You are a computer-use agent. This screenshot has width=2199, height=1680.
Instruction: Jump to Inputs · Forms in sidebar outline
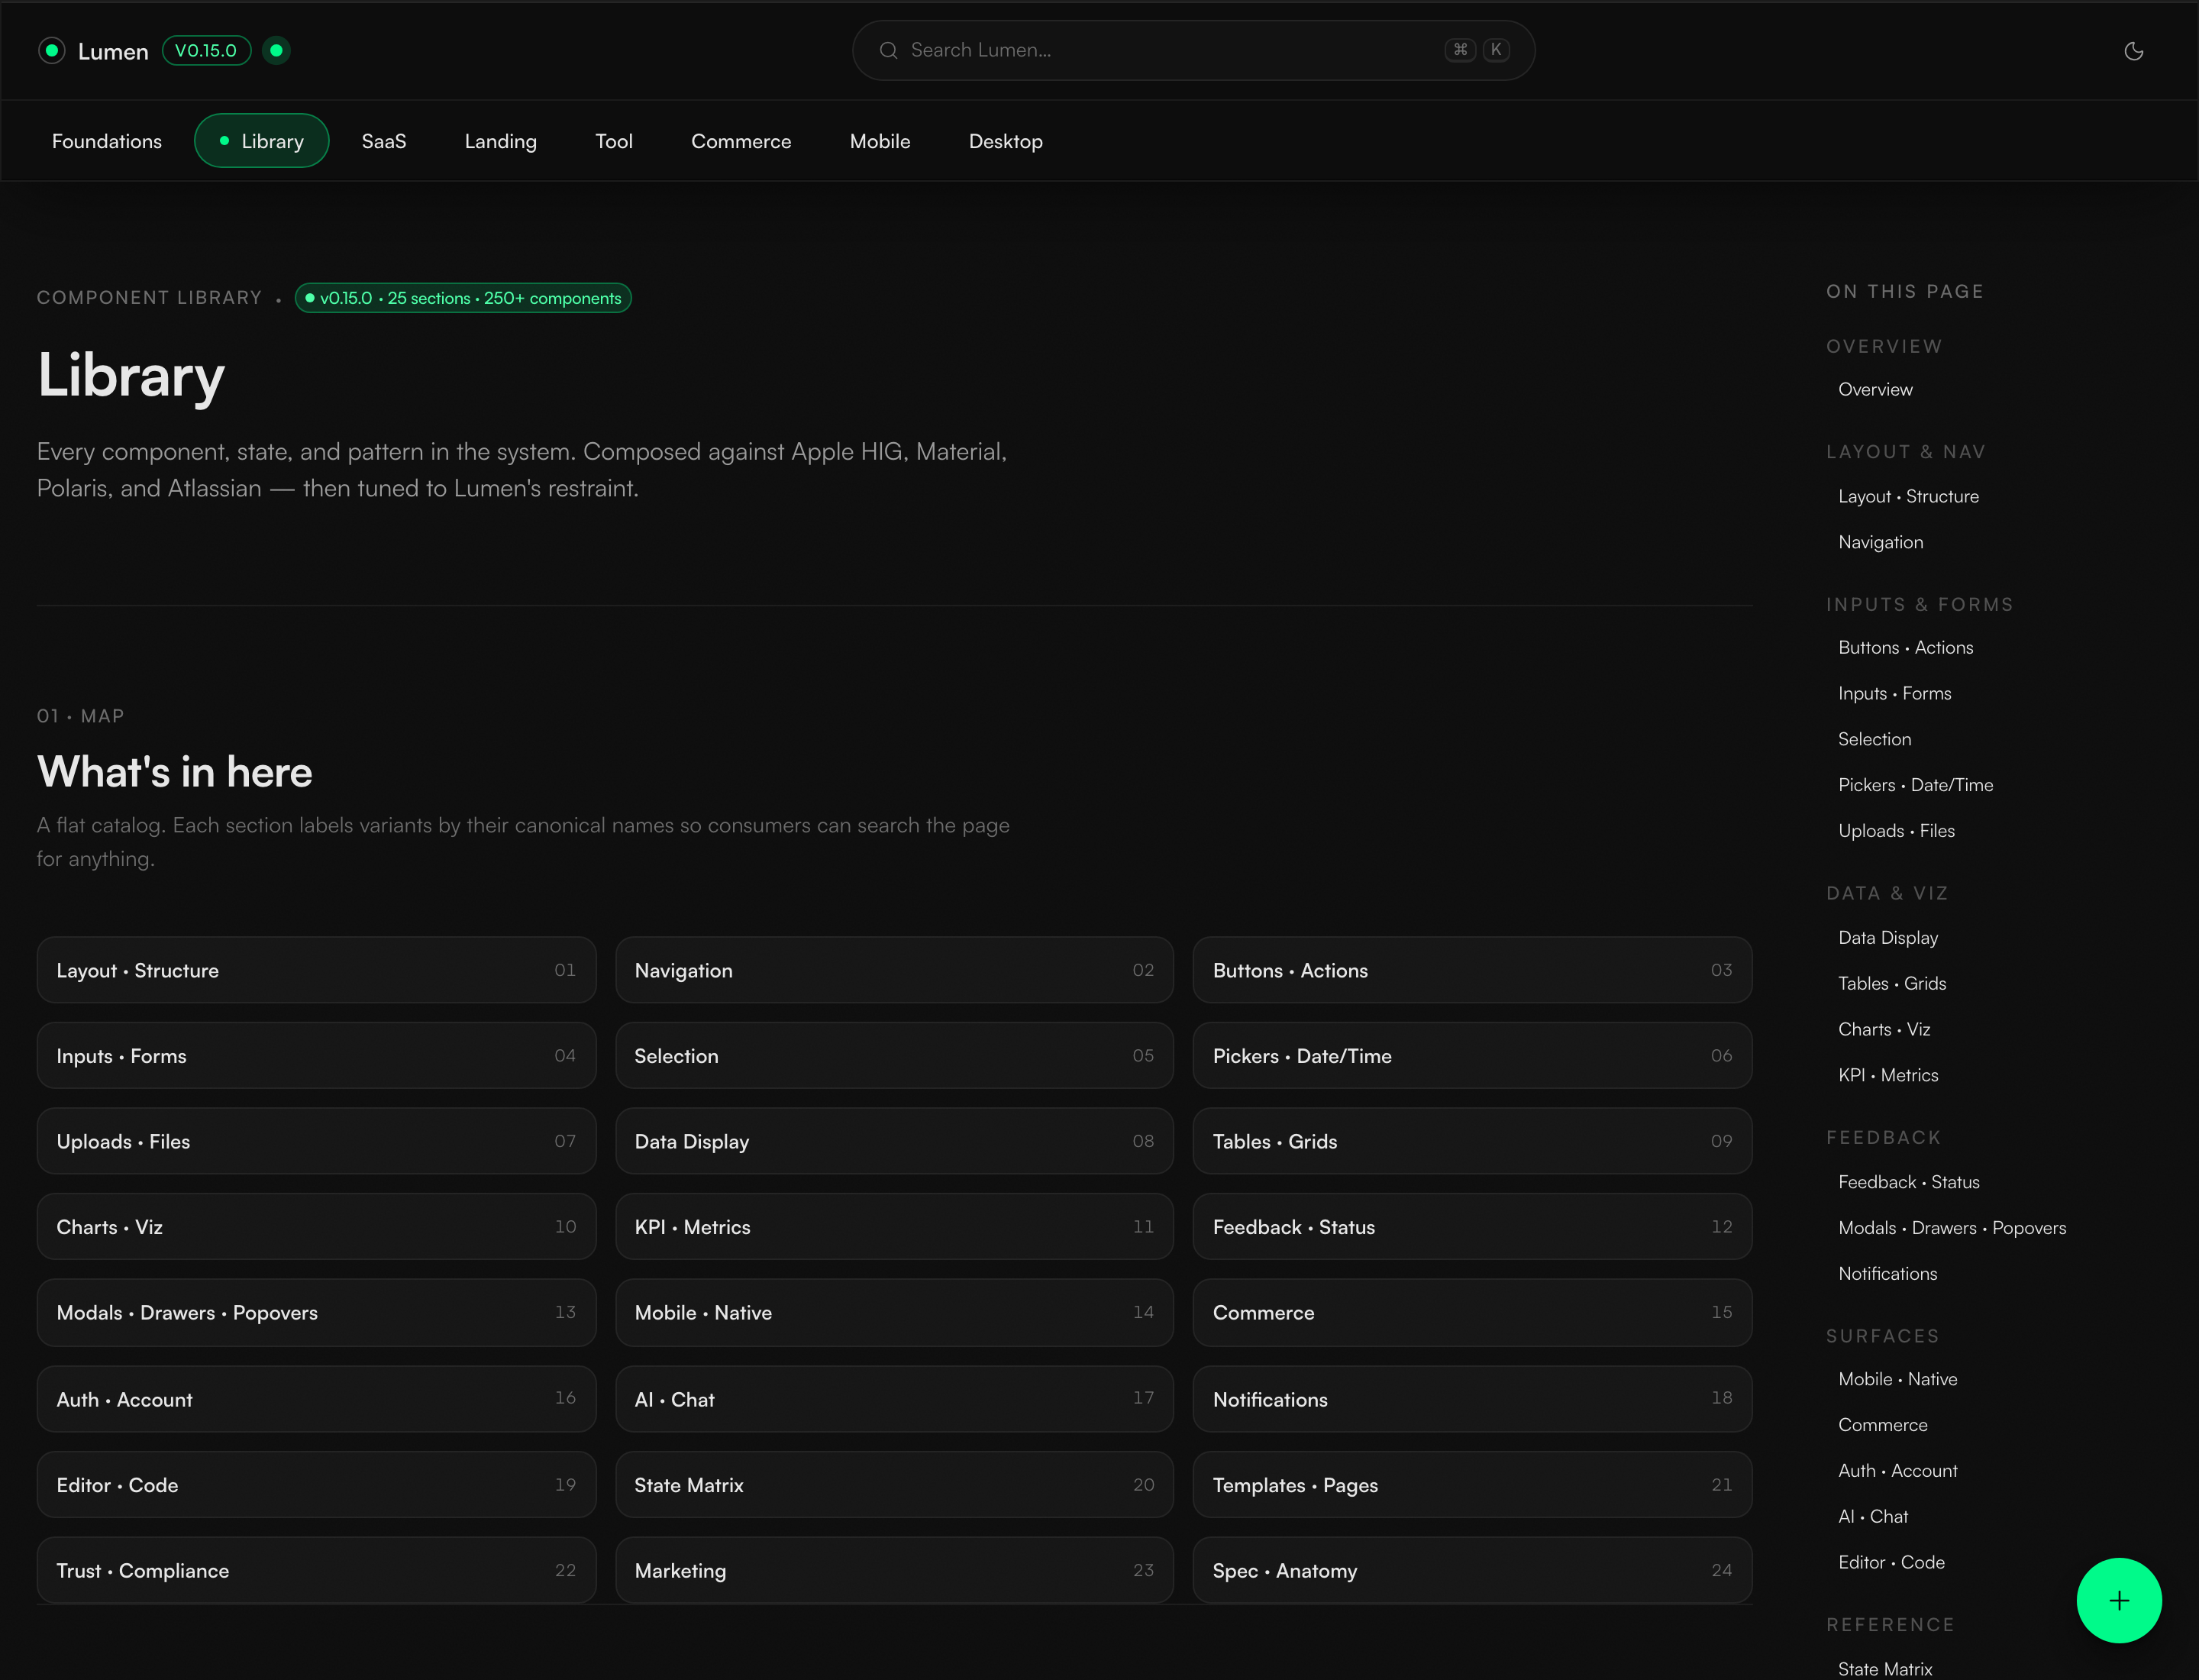[x=1894, y=693]
